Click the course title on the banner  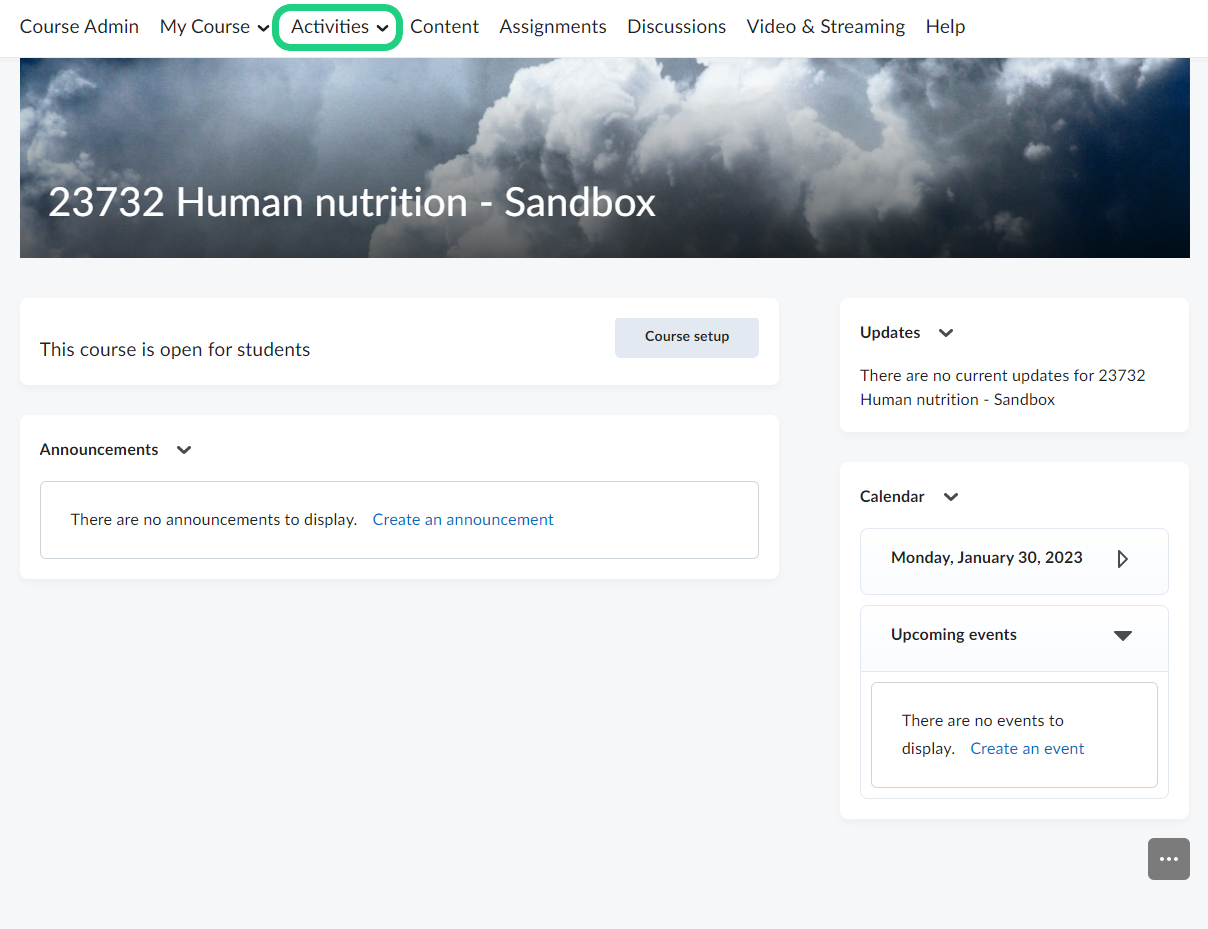[352, 203]
